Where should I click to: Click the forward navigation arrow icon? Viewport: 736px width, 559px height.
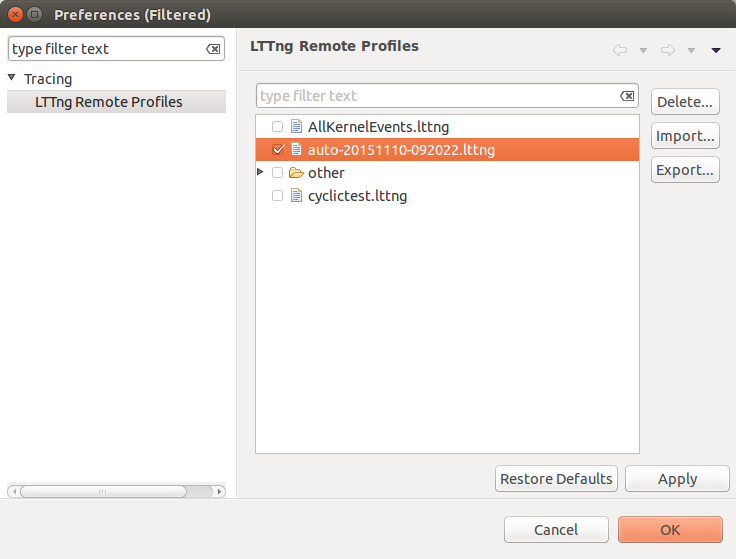point(668,50)
